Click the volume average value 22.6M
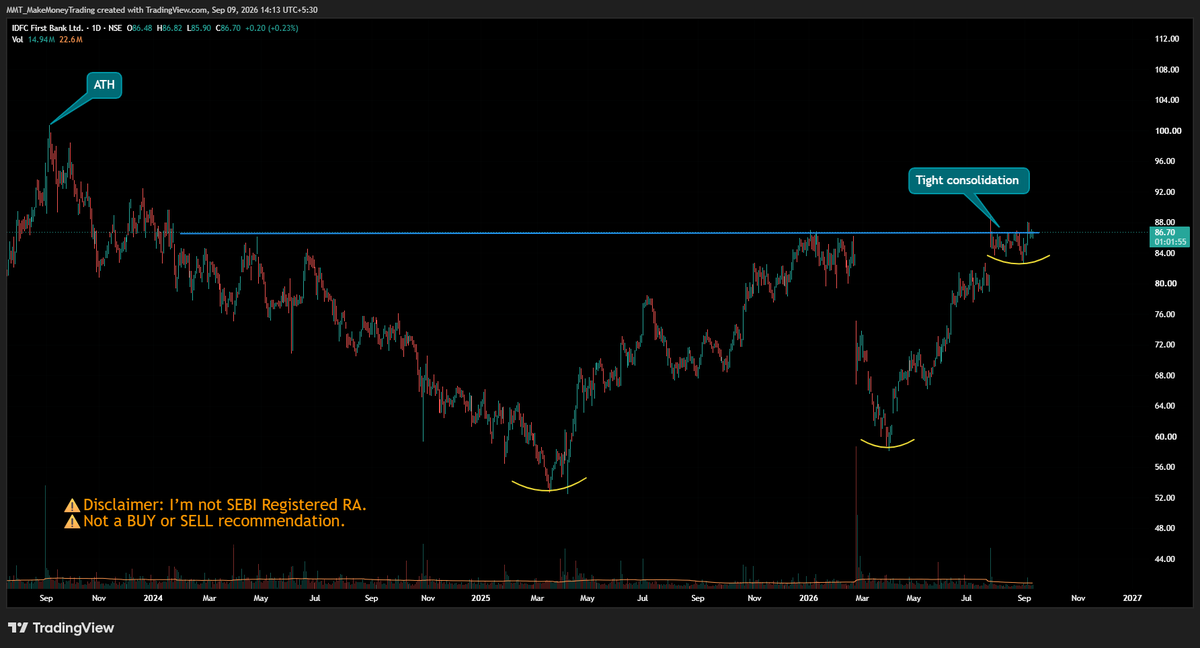 click(71, 40)
